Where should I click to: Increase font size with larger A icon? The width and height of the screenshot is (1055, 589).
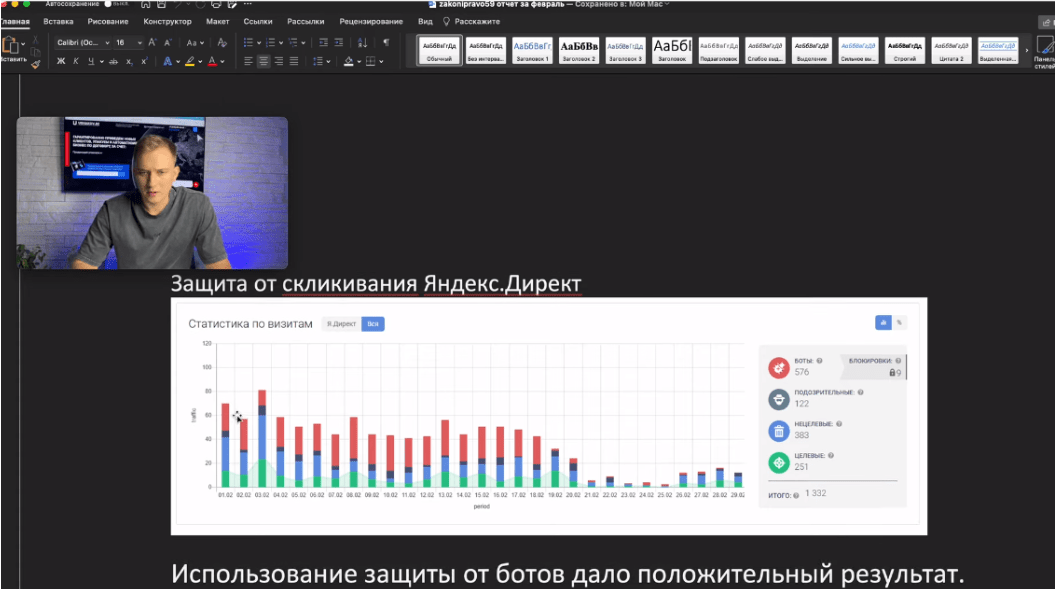coord(152,42)
